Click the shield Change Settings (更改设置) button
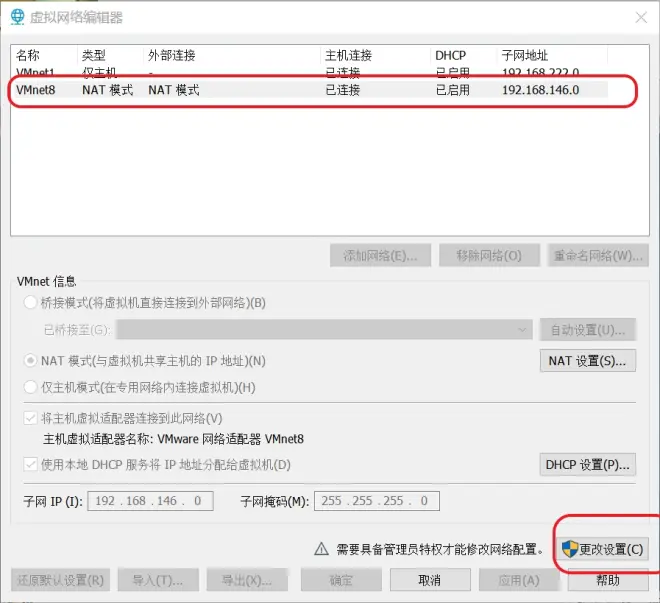Viewport: 660px width, 603px height. tap(602, 549)
